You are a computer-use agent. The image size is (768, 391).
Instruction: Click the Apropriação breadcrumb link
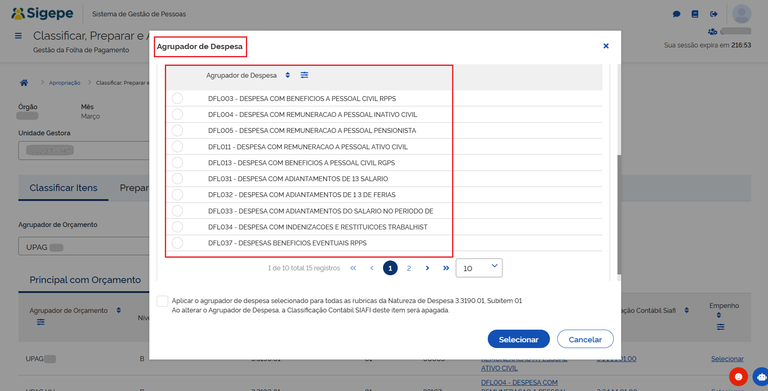65,83
